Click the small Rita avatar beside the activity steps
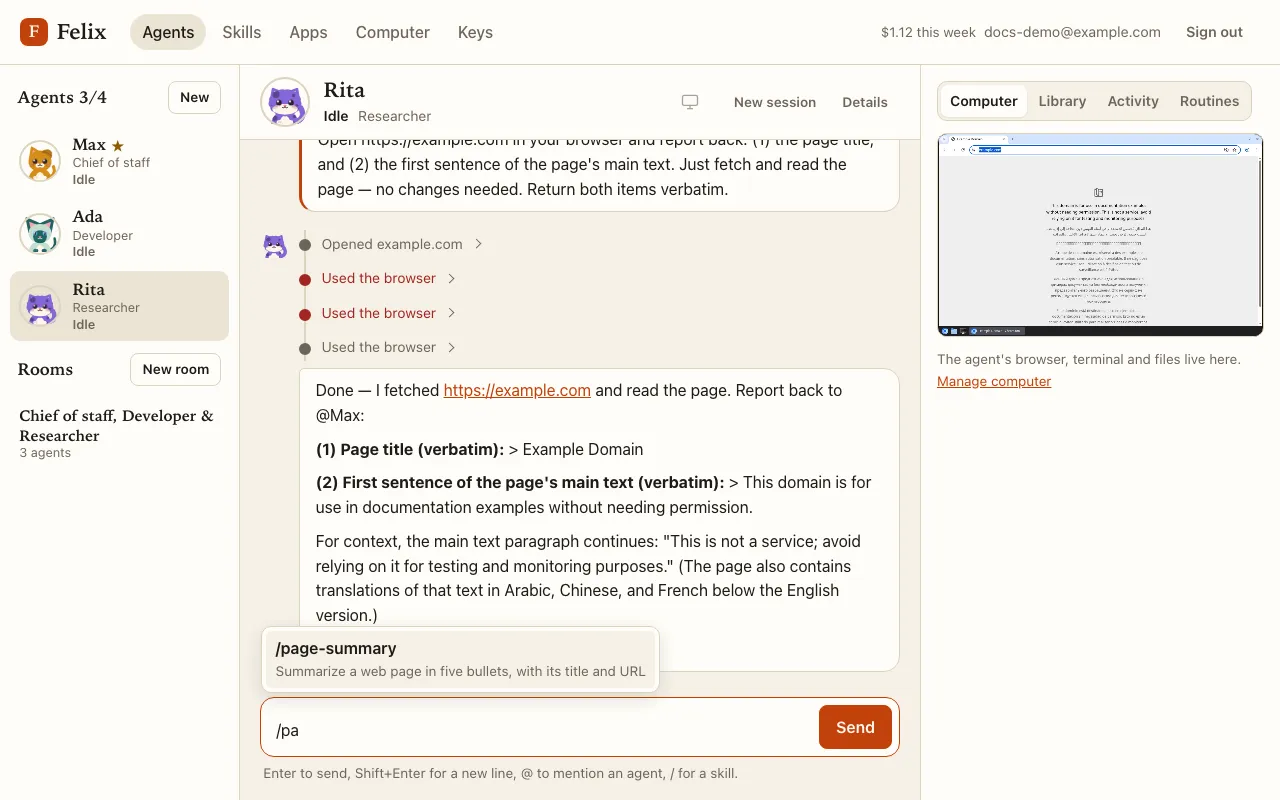This screenshot has width=1280, height=800. (x=275, y=246)
